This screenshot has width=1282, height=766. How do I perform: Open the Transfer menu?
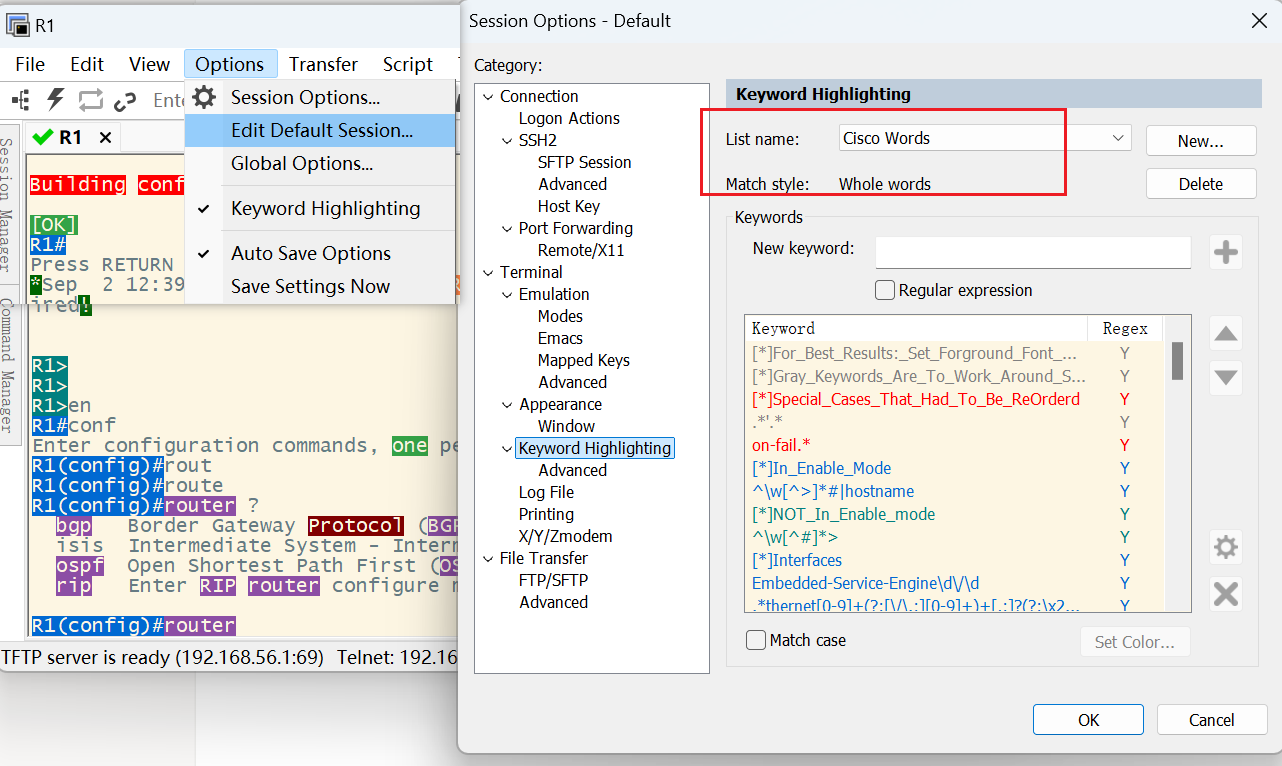[x=323, y=64]
